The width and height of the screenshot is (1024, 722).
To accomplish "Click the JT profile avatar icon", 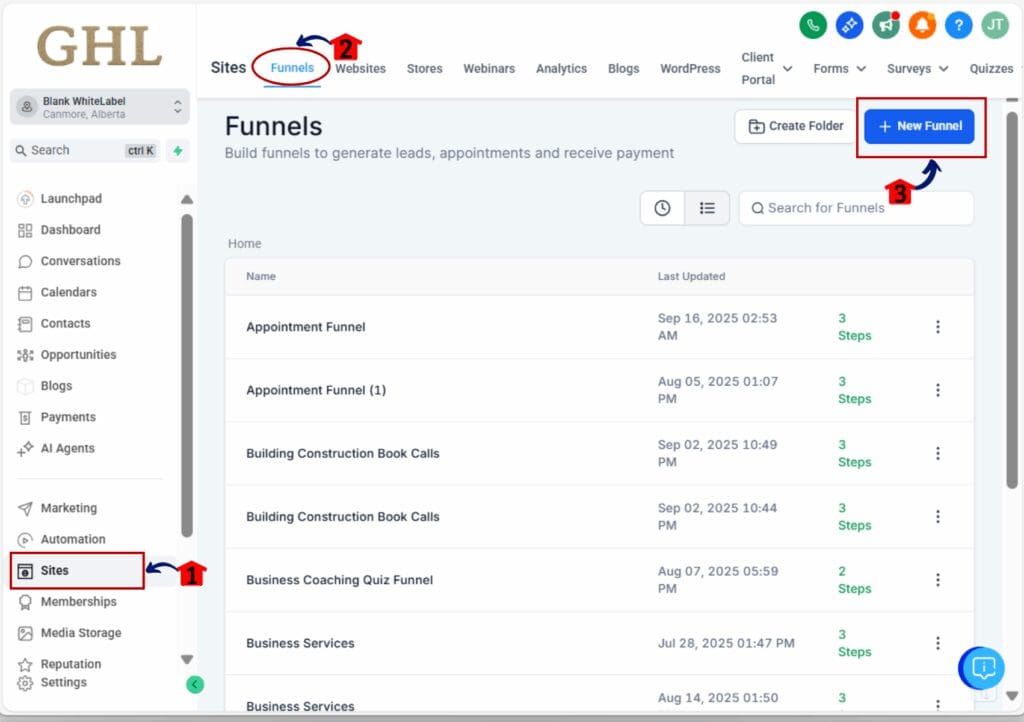I will click(994, 25).
